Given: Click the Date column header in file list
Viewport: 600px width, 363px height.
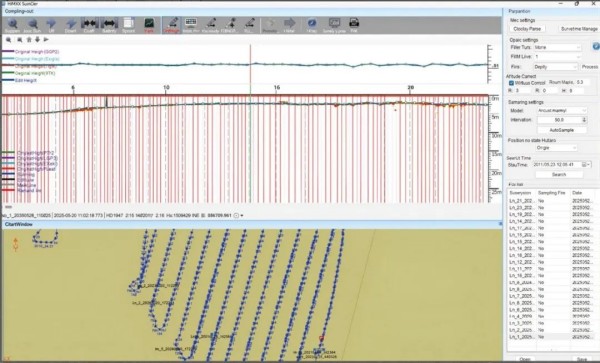Looking at the screenshot, I should click(582, 193).
